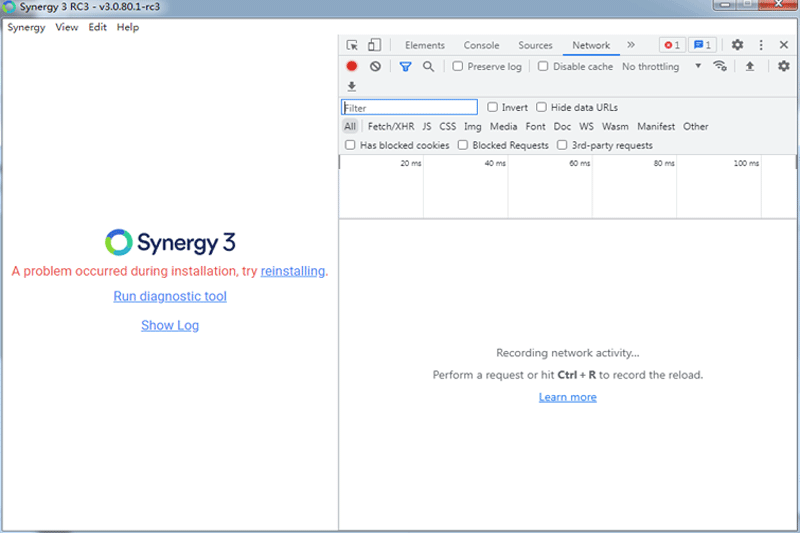The height and width of the screenshot is (533, 800).
Task: Filter requests by Fetch/XHR
Action: coord(391,126)
